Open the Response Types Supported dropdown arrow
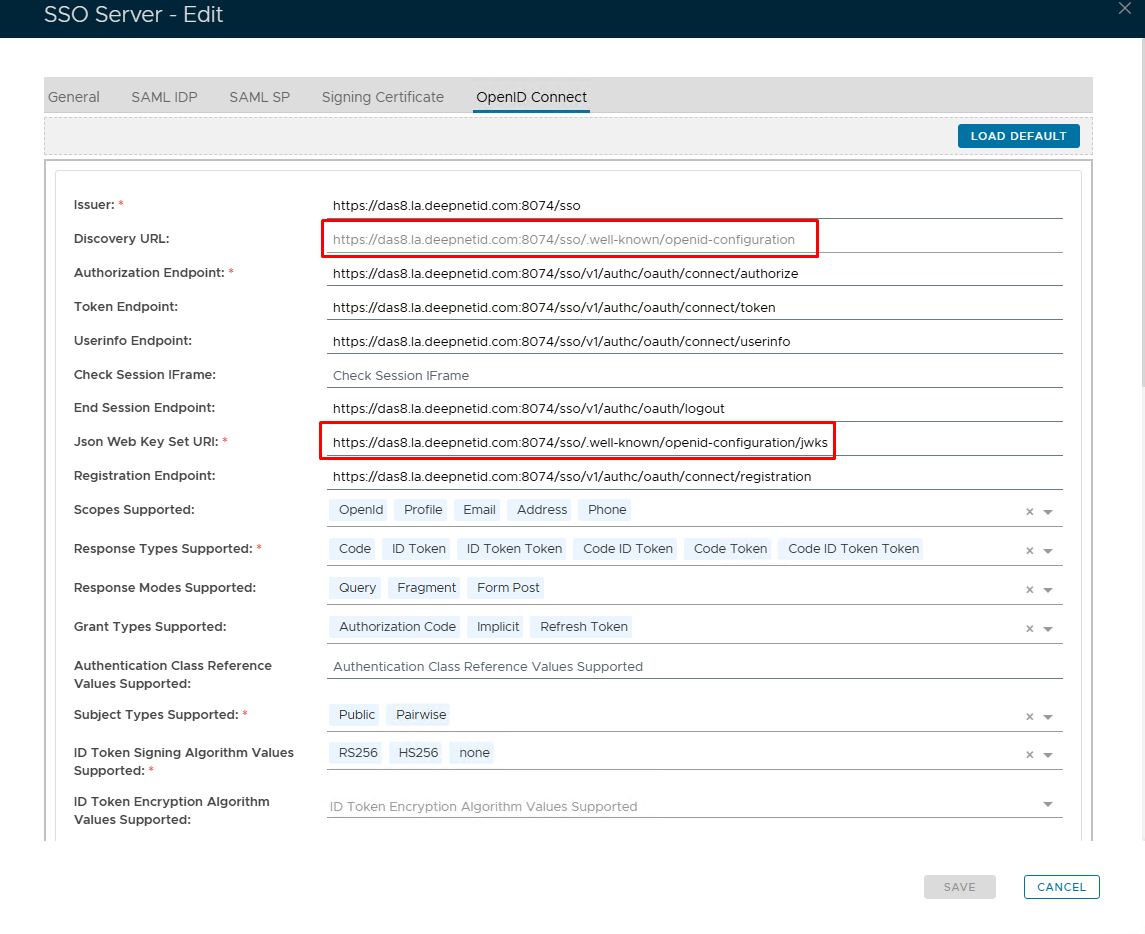The height and width of the screenshot is (934, 1145). (x=1048, y=551)
